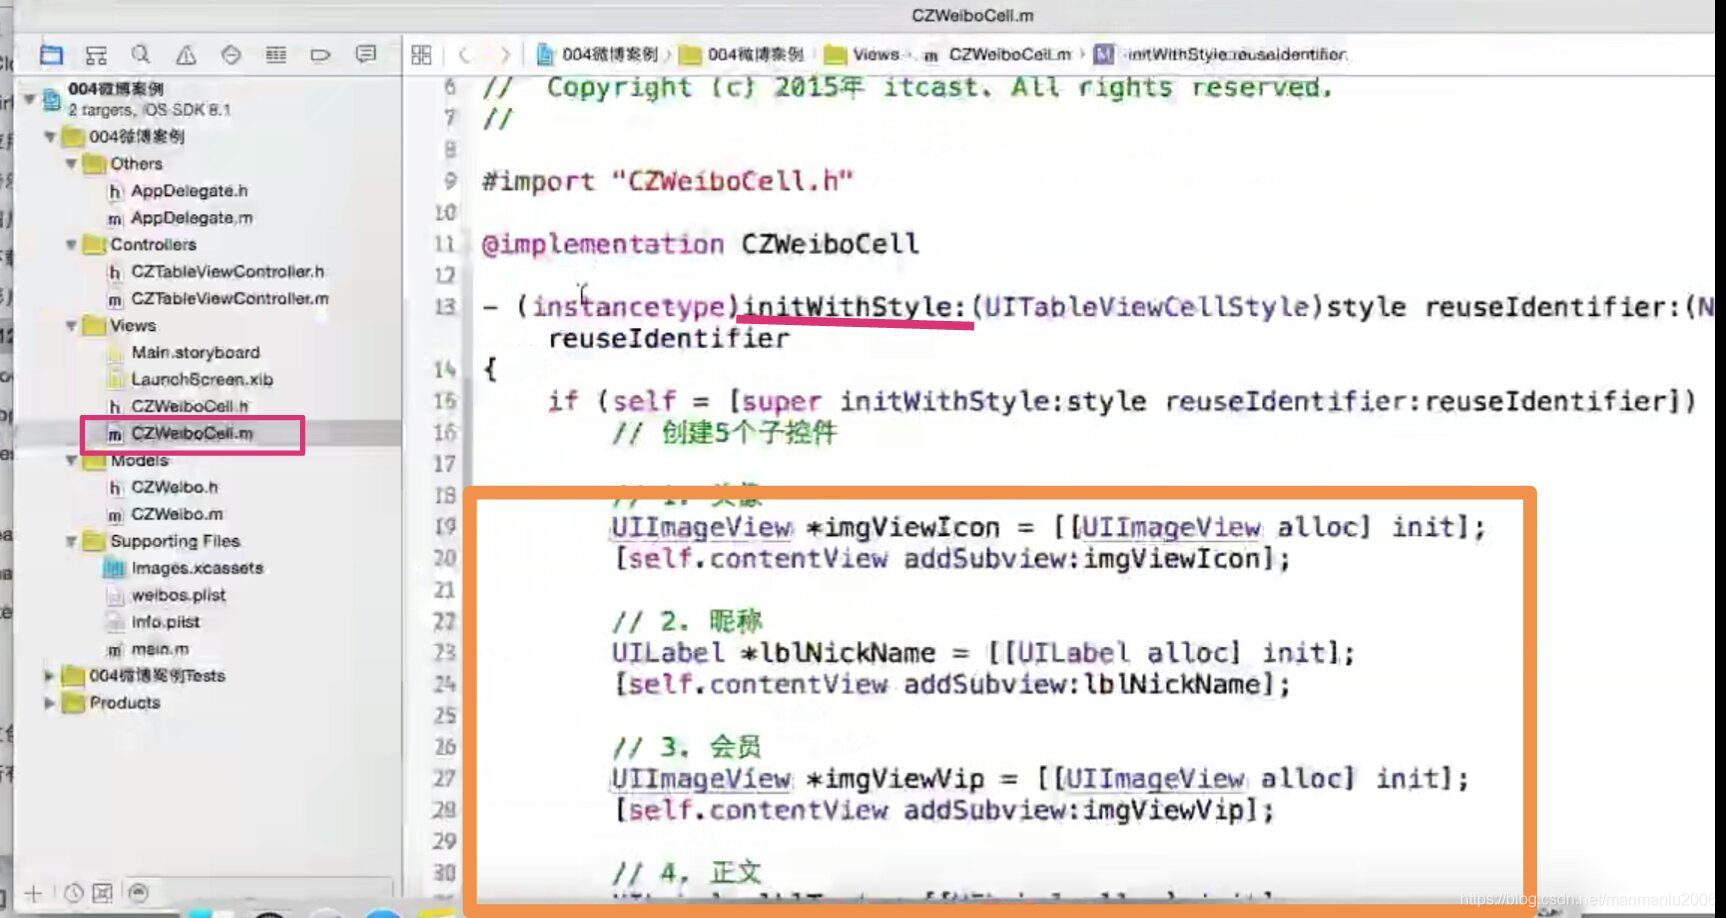Image resolution: width=1726 pixels, height=918 pixels.
Task: Open CZTableViewController.m
Action: (x=229, y=299)
